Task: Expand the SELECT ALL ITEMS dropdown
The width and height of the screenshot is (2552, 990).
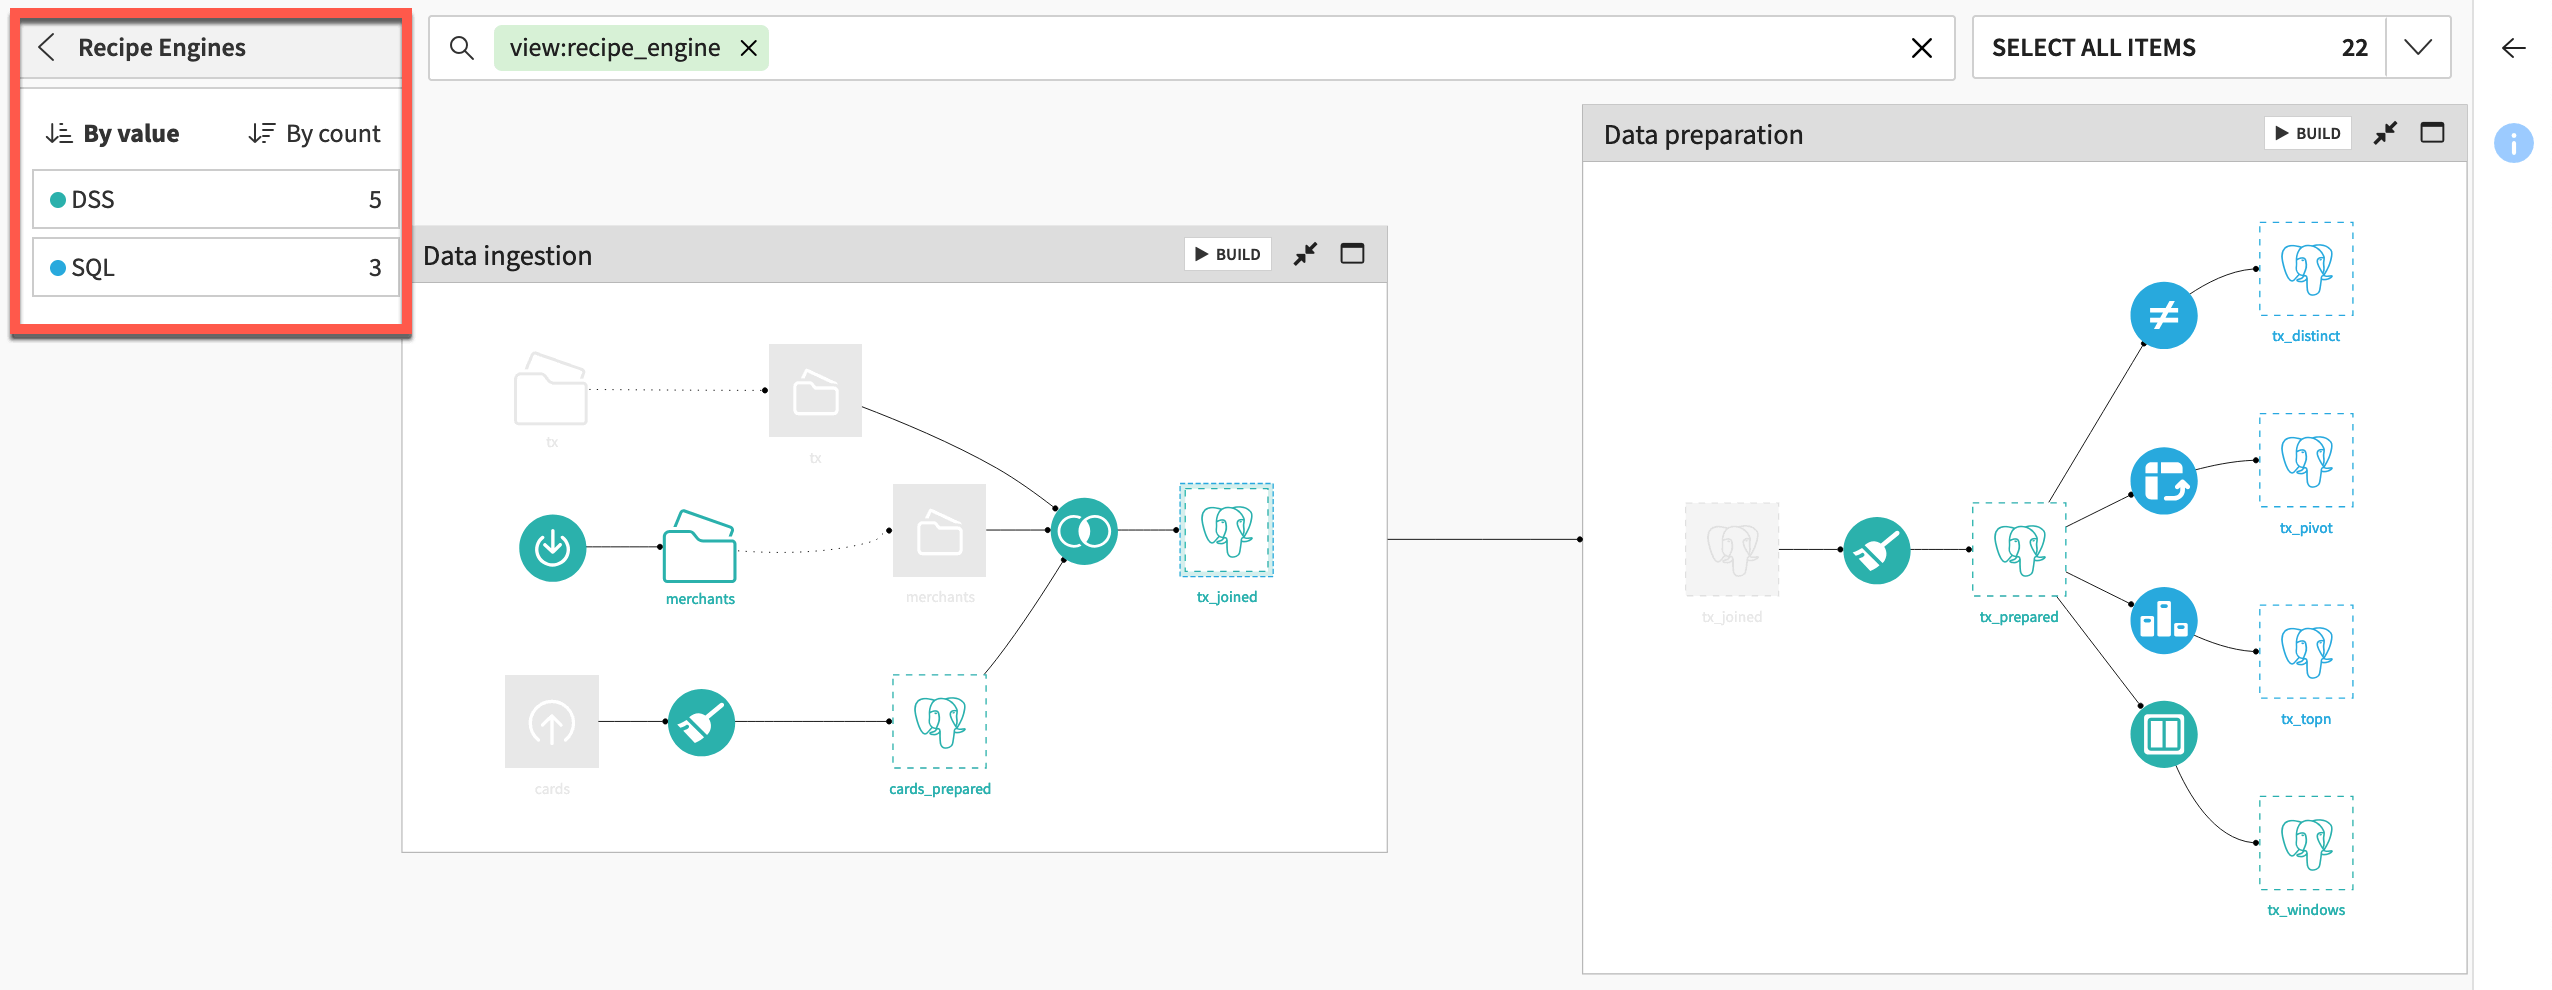Action: tap(2418, 47)
